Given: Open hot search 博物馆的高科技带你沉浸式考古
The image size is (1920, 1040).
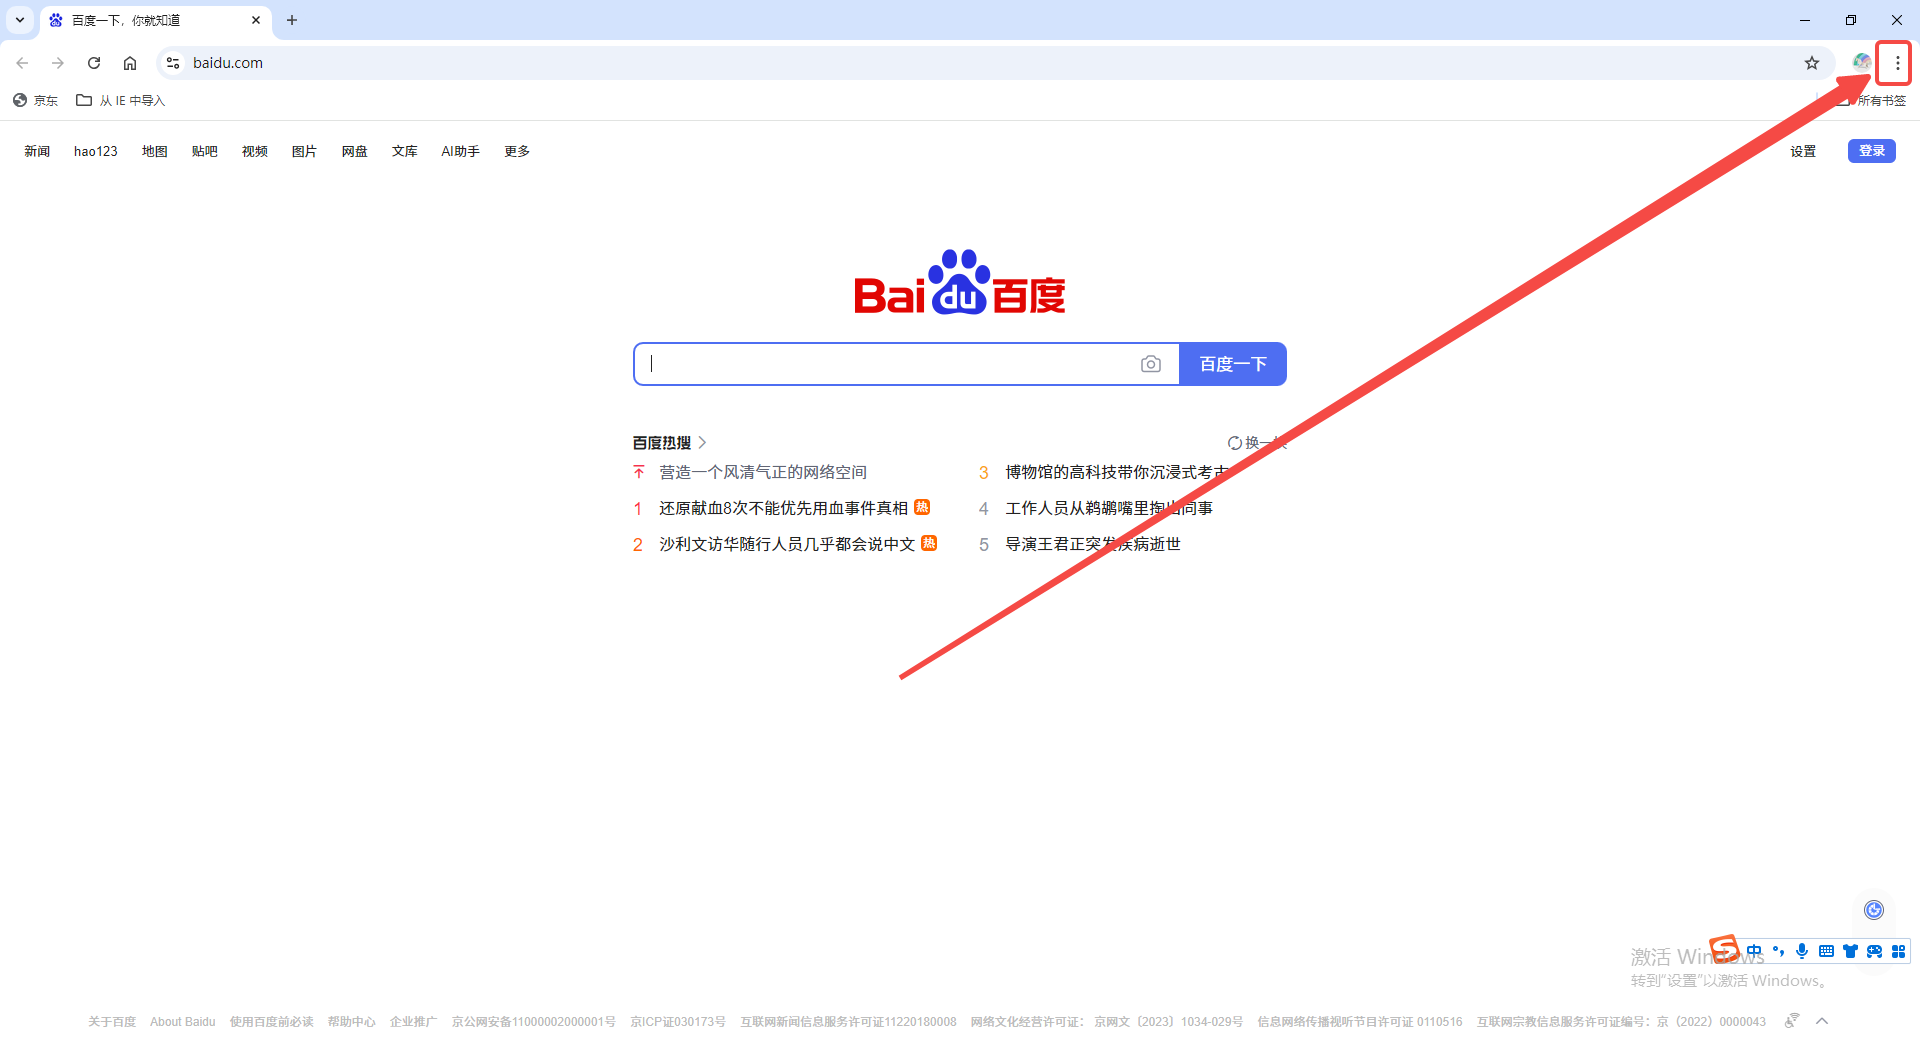Looking at the screenshot, I should pos(1117,472).
